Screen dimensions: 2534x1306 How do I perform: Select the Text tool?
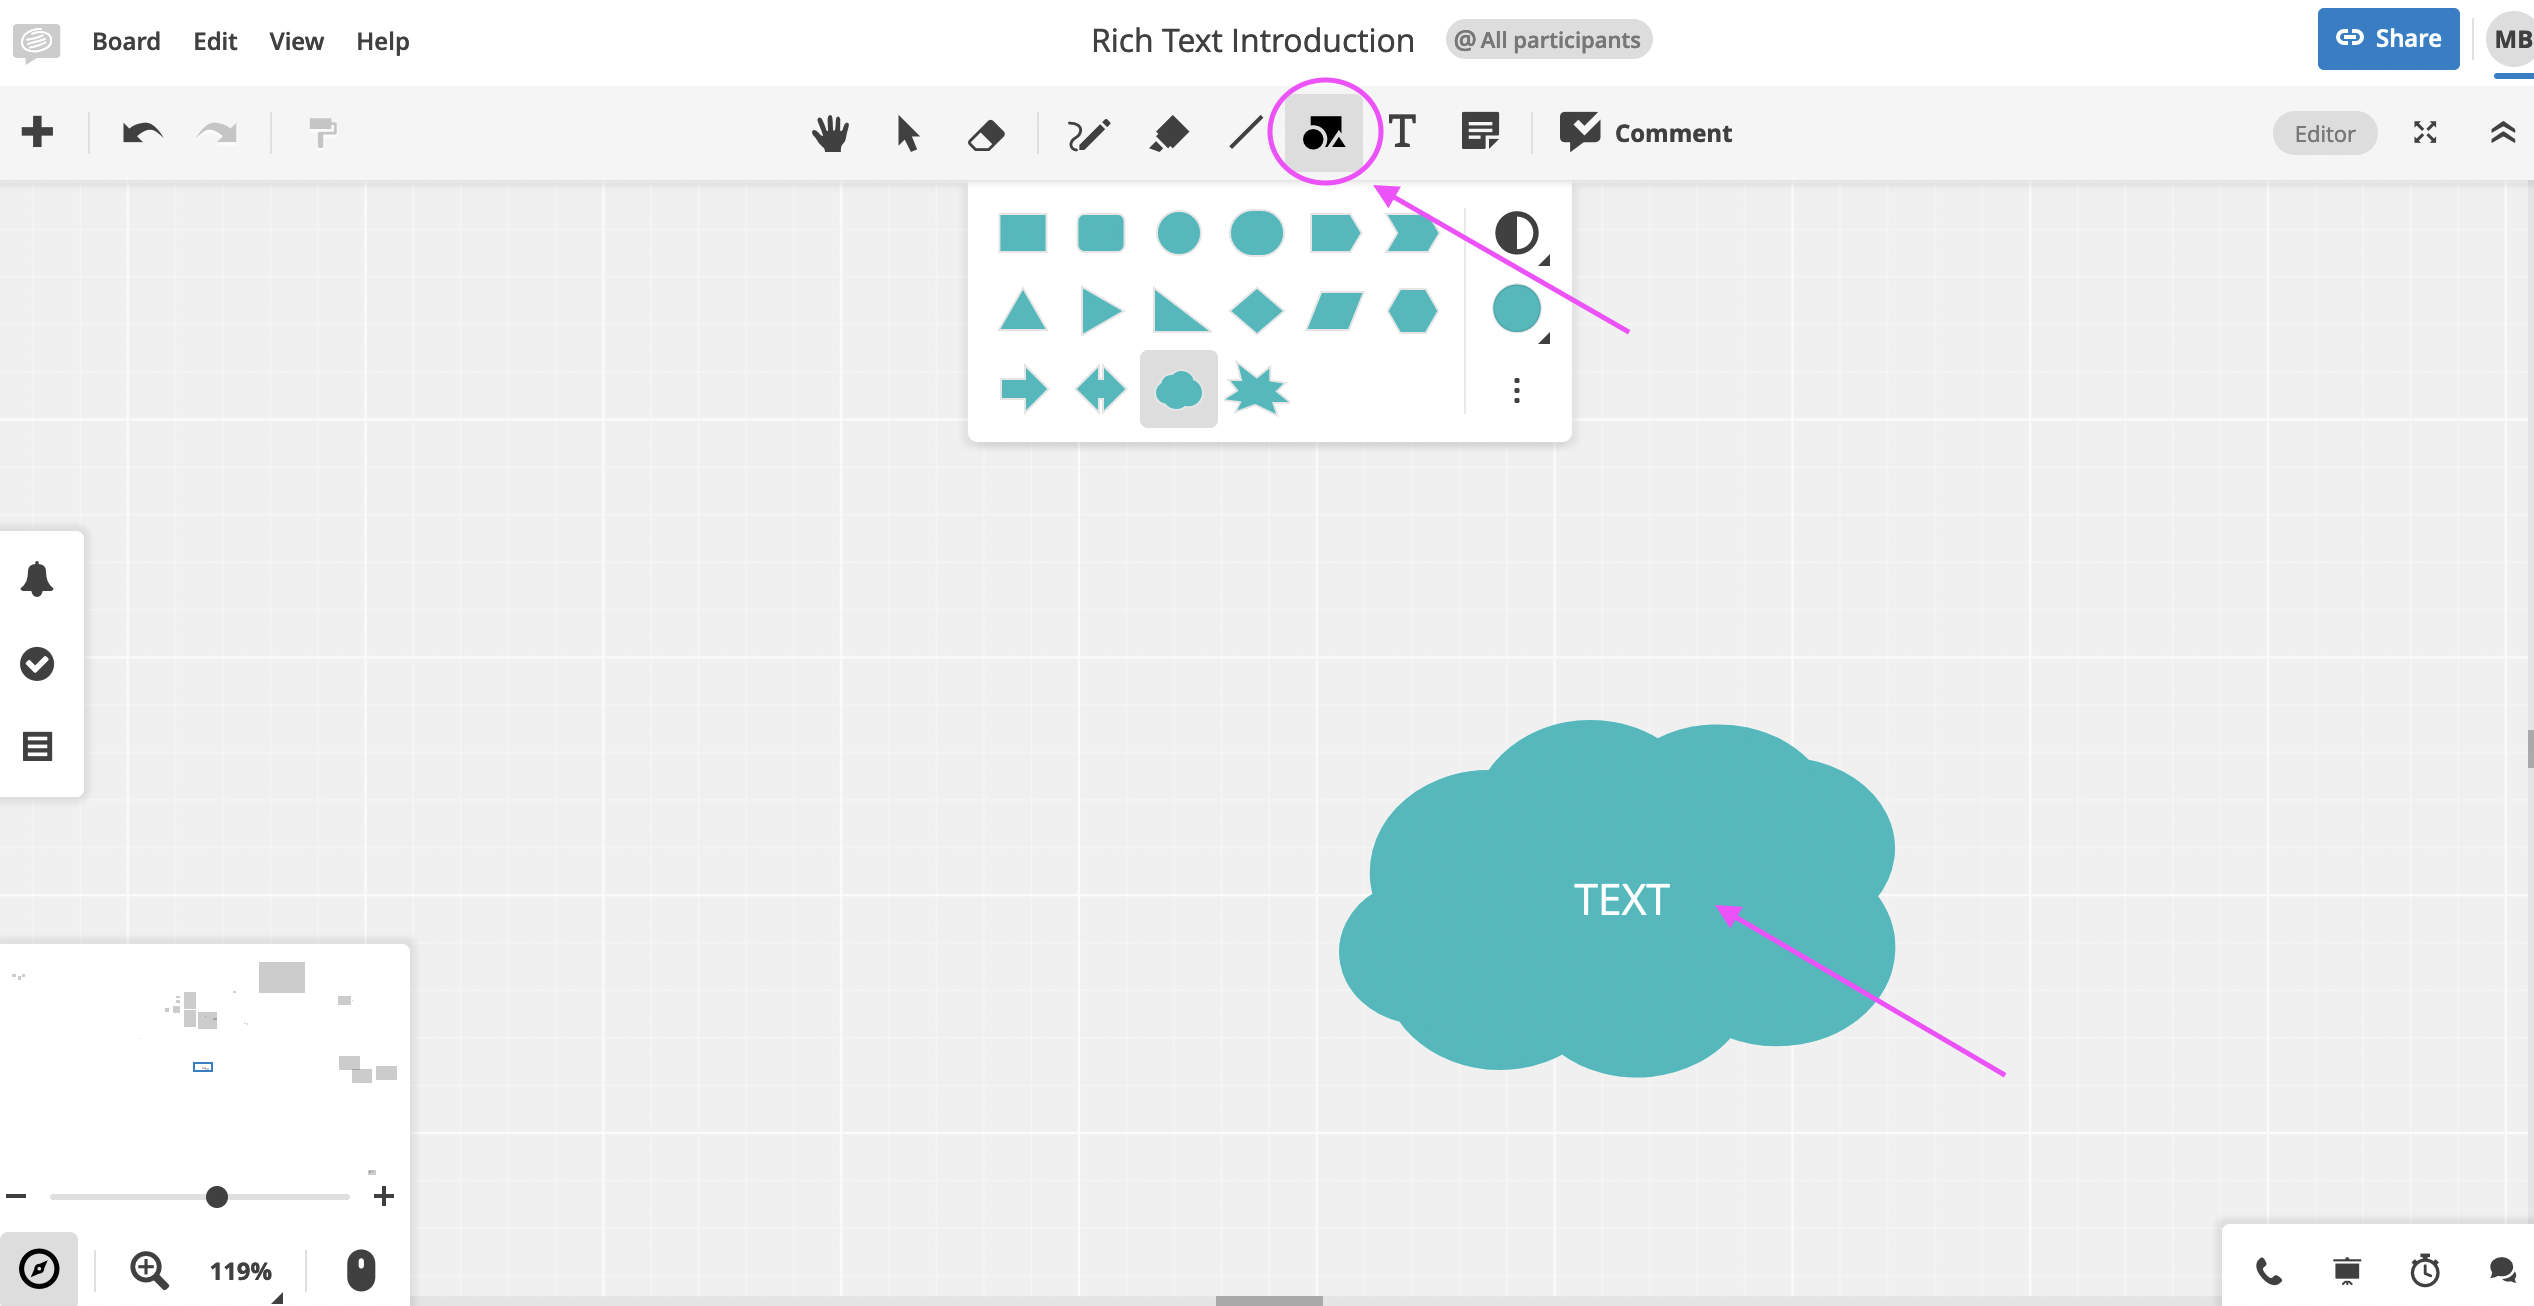click(x=1402, y=132)
